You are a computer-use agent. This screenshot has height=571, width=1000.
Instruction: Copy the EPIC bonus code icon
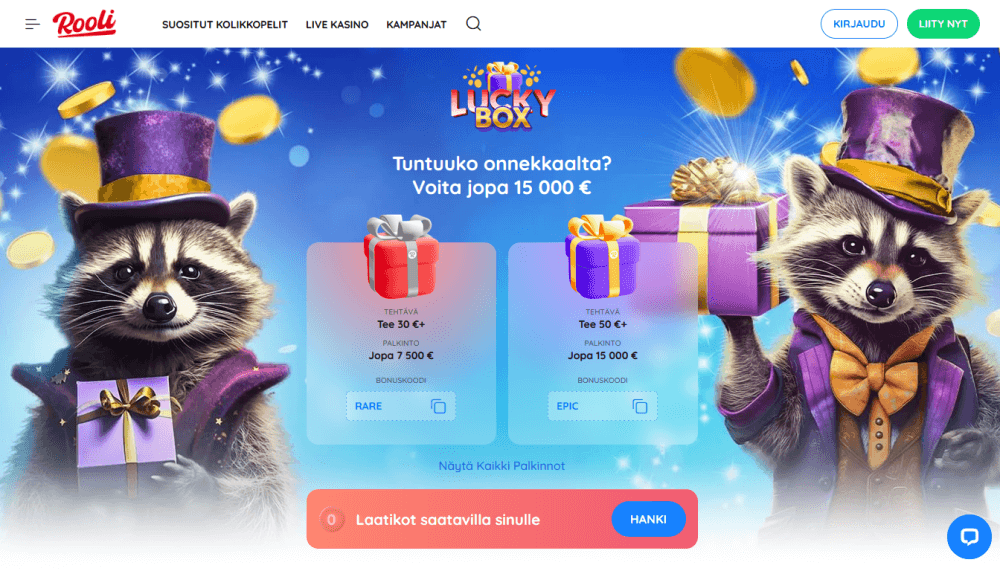(640, 406)
